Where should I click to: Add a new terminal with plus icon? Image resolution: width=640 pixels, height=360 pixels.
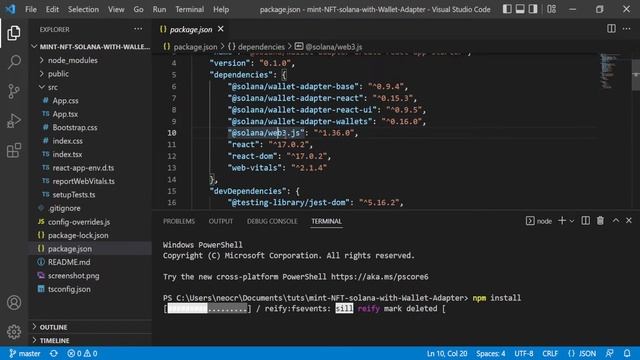(x=562, y=220)
